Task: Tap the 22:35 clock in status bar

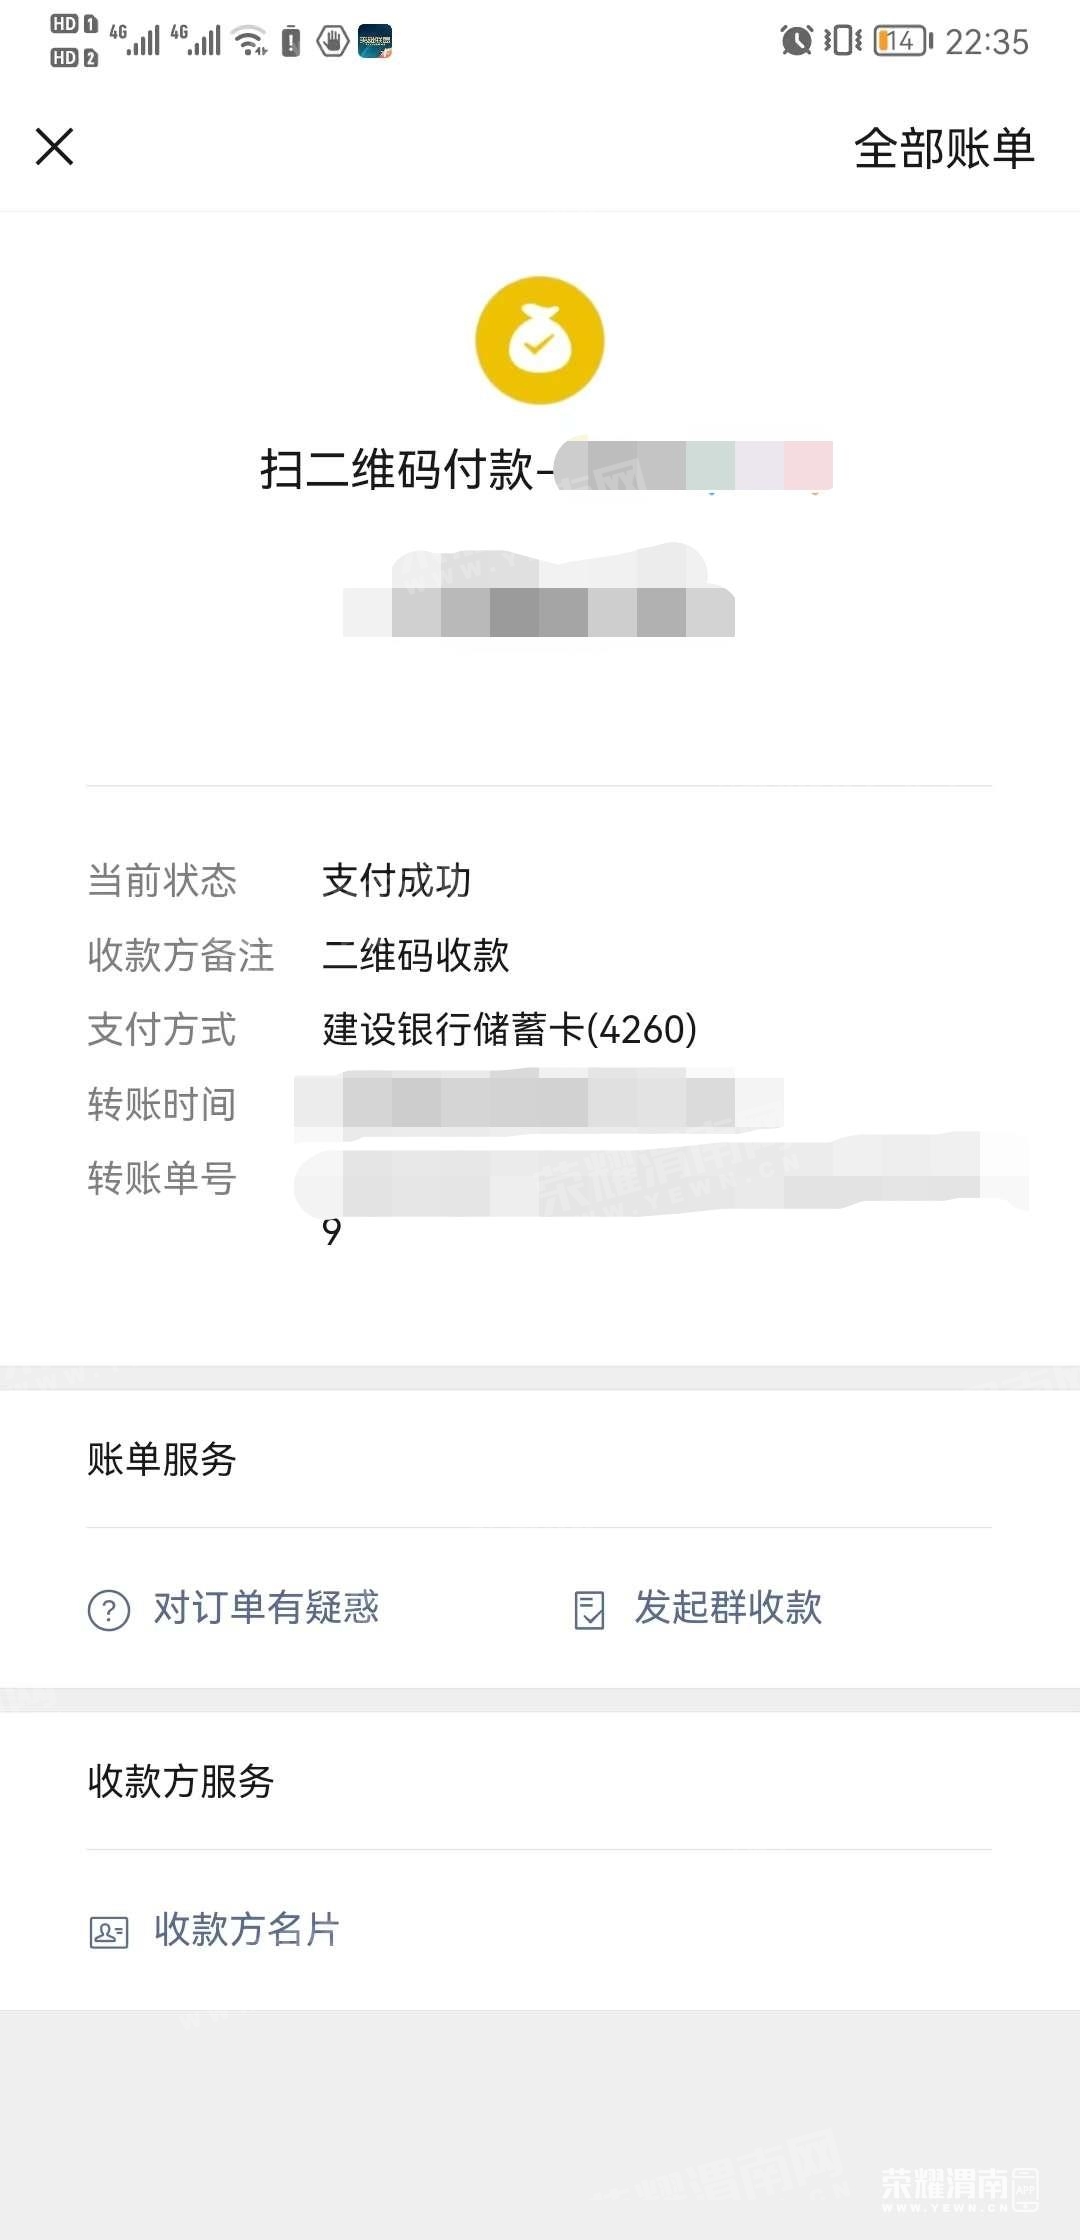Action: [x=986, y=42]
